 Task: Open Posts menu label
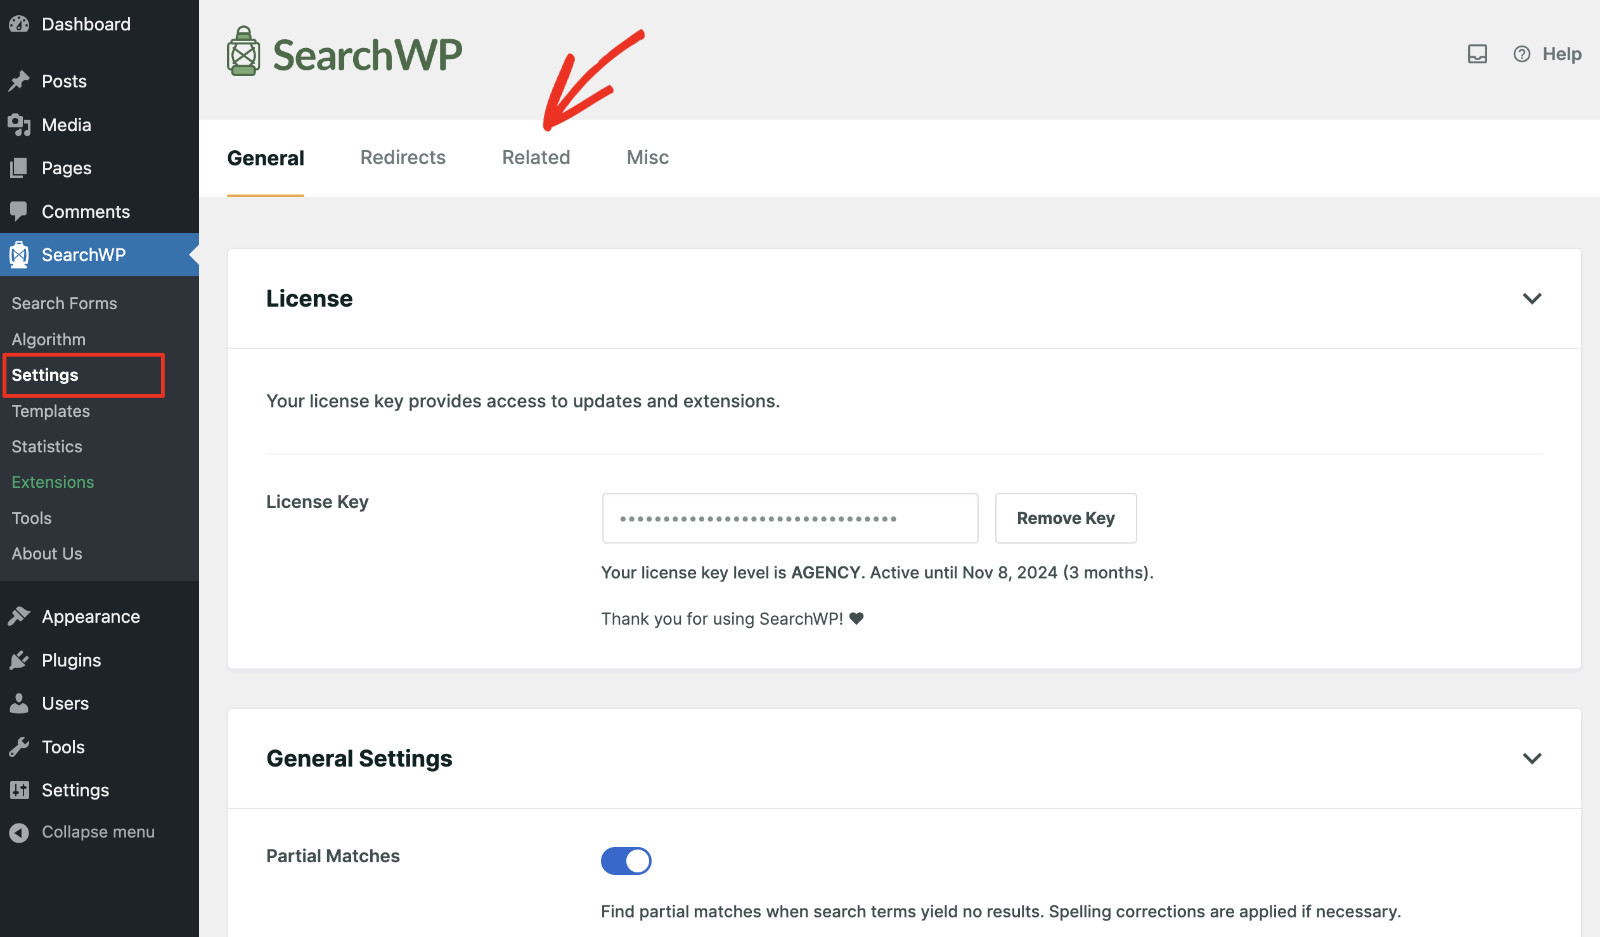click(x=64, y=81)
